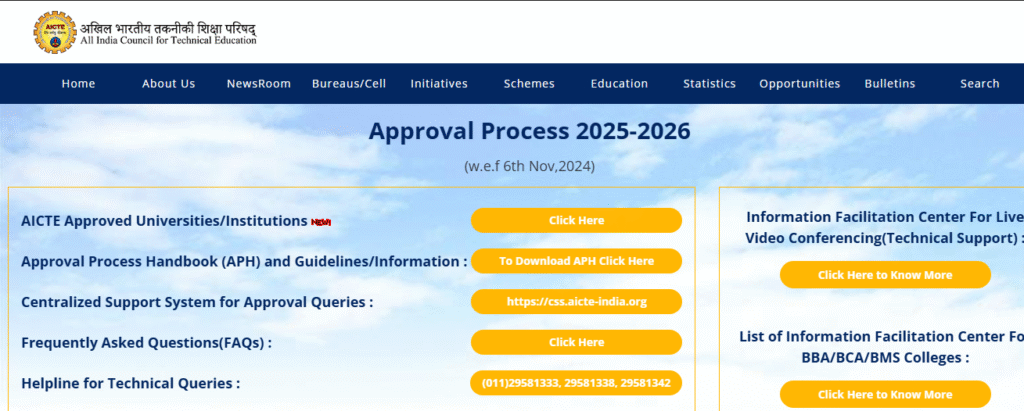This screenshot has width=1024, height=411.
Task: Know more about Live Video Conferencing support
Action: 885,275
